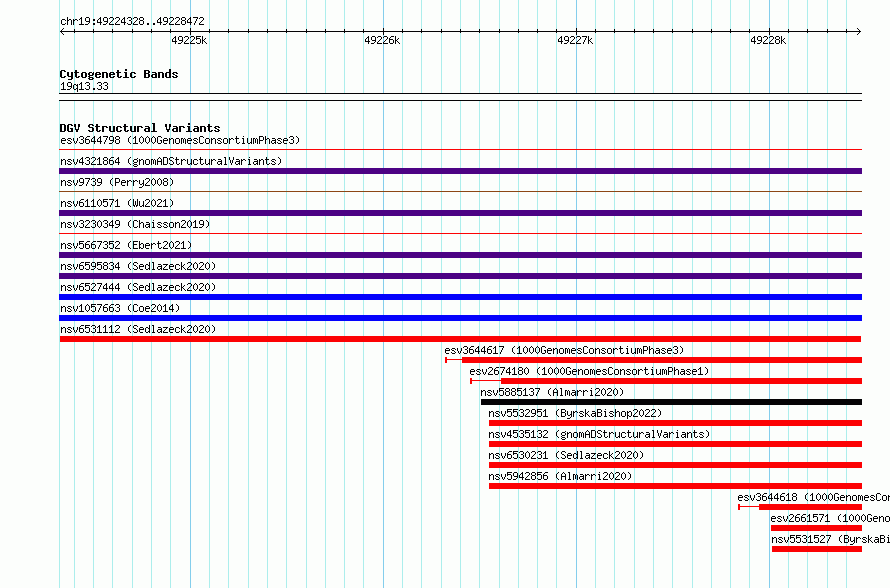Click the 49228k ruler mark
This screenshot has height=588, width=890.
pyautogui.click(x=768, y=40)
